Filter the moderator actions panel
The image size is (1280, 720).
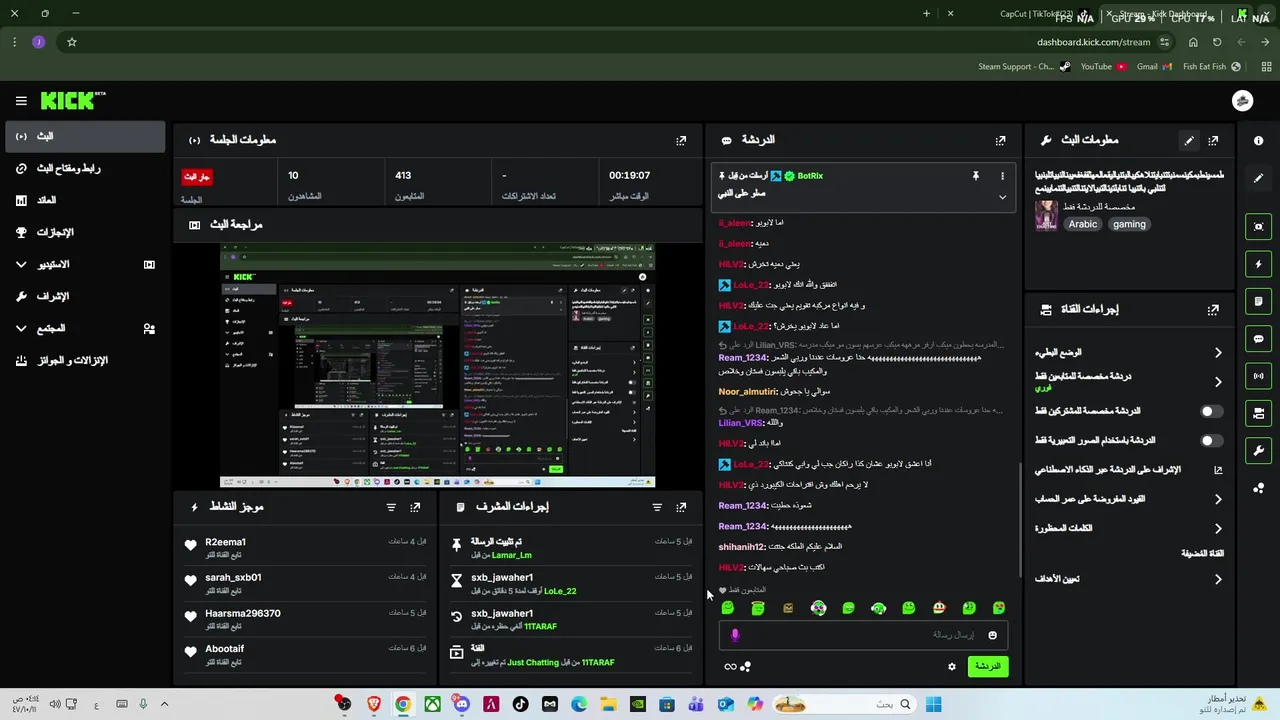point(657,508)
